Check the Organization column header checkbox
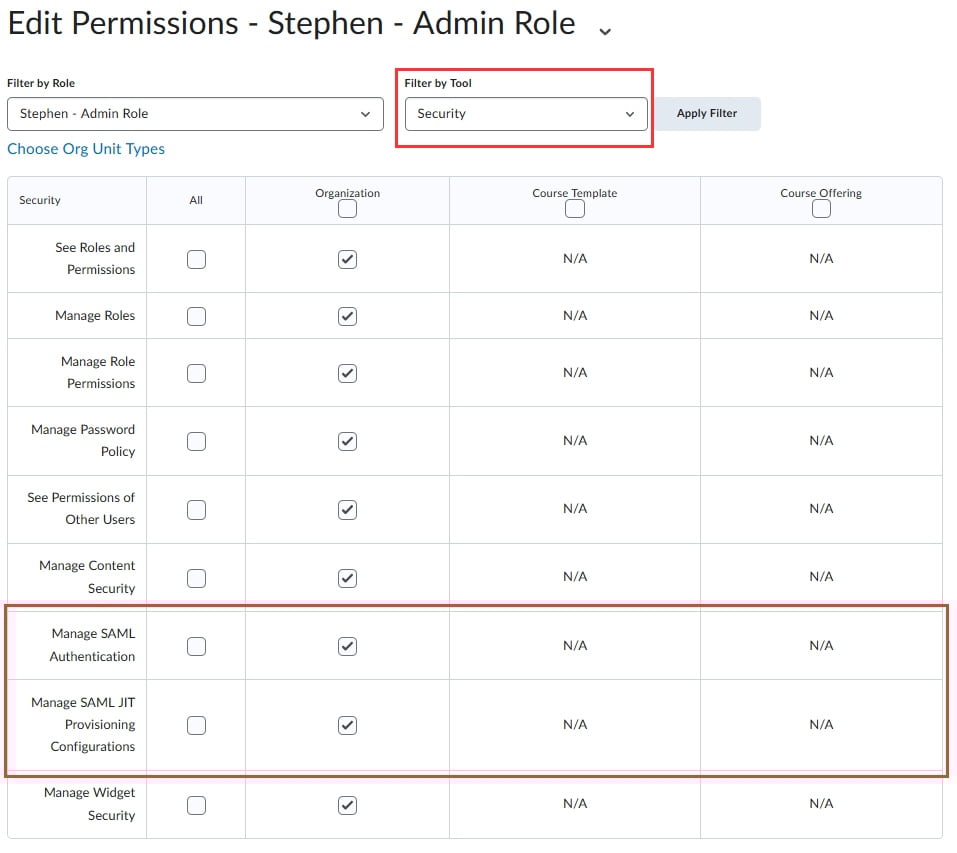Screen dimensions: 957x853 (x=347, y=209)
